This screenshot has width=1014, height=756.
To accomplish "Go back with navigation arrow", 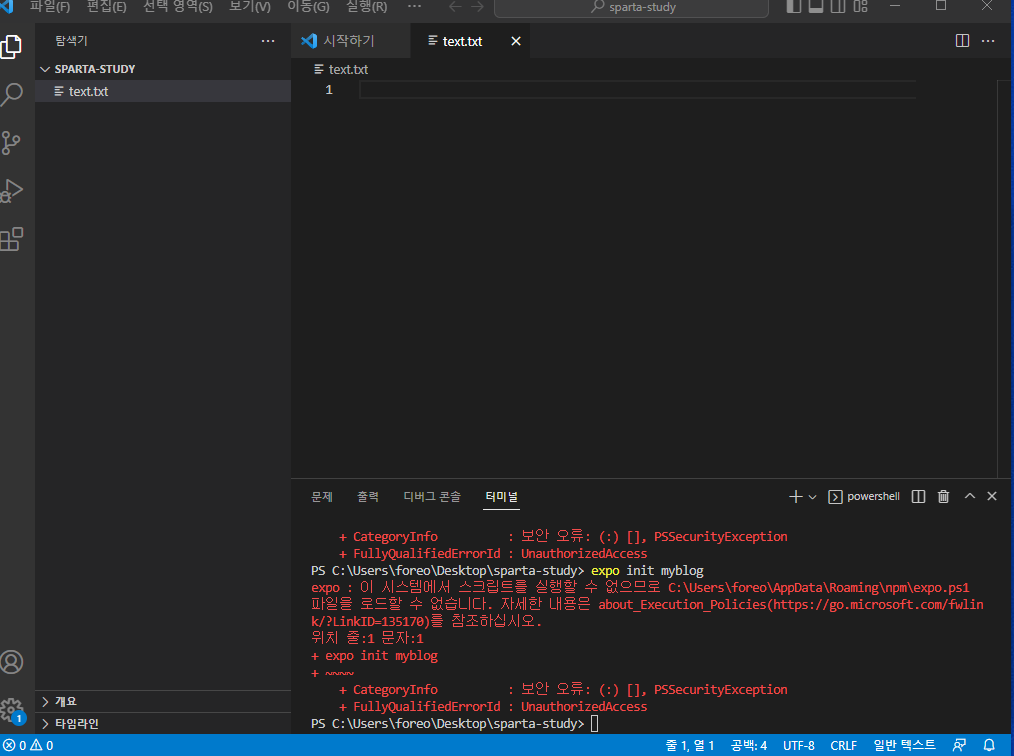I will (455, 7).
